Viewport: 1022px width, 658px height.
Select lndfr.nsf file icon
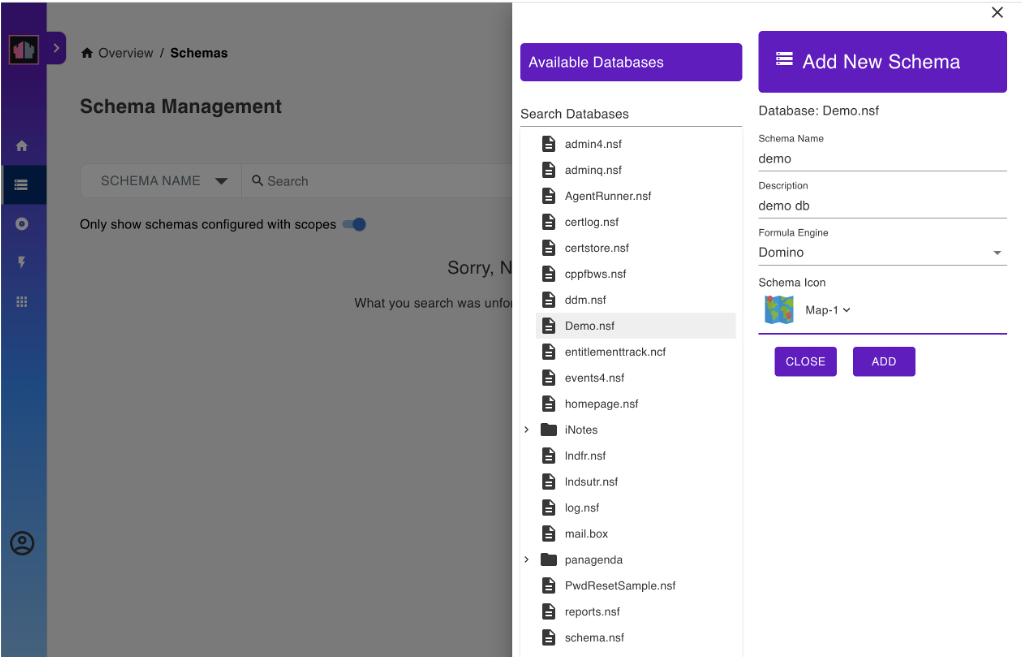[549, 456]
